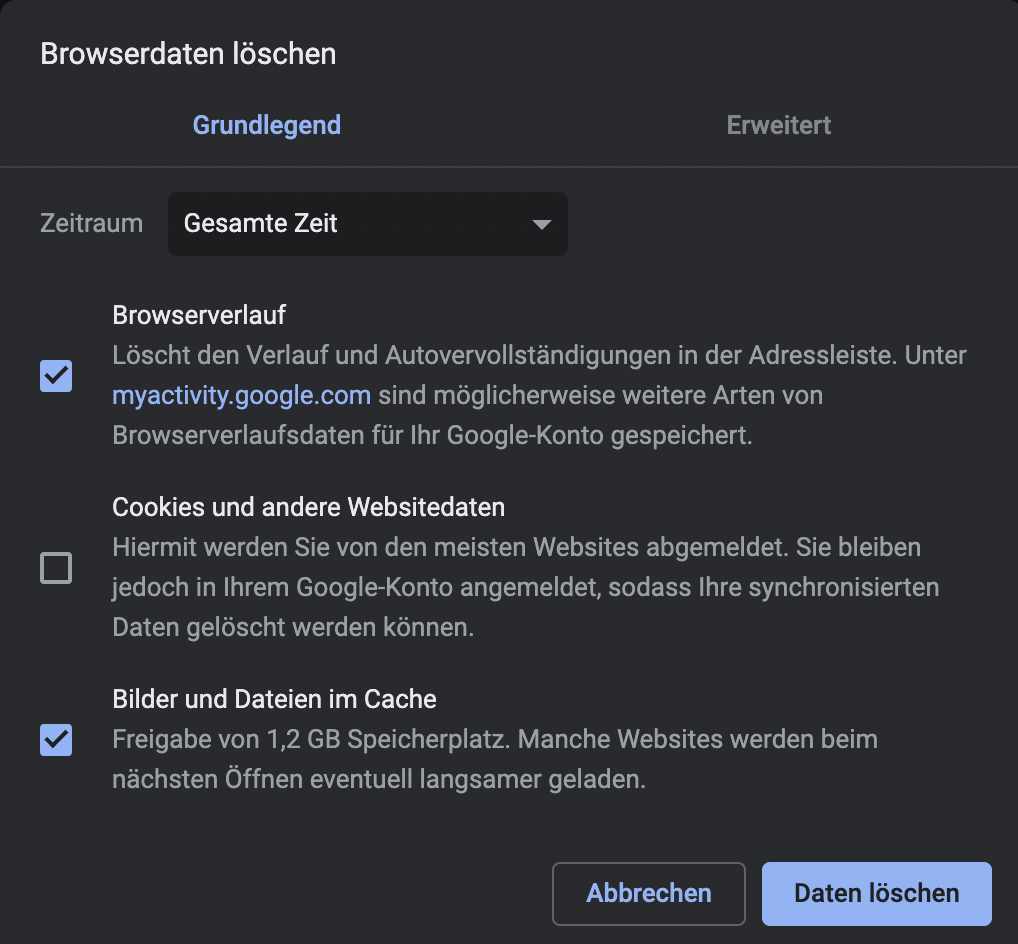Click the text about Autovervollständigungen in der Adressleiste
This screenshot has width=1018, height=944.
click(x=538, y=355)
